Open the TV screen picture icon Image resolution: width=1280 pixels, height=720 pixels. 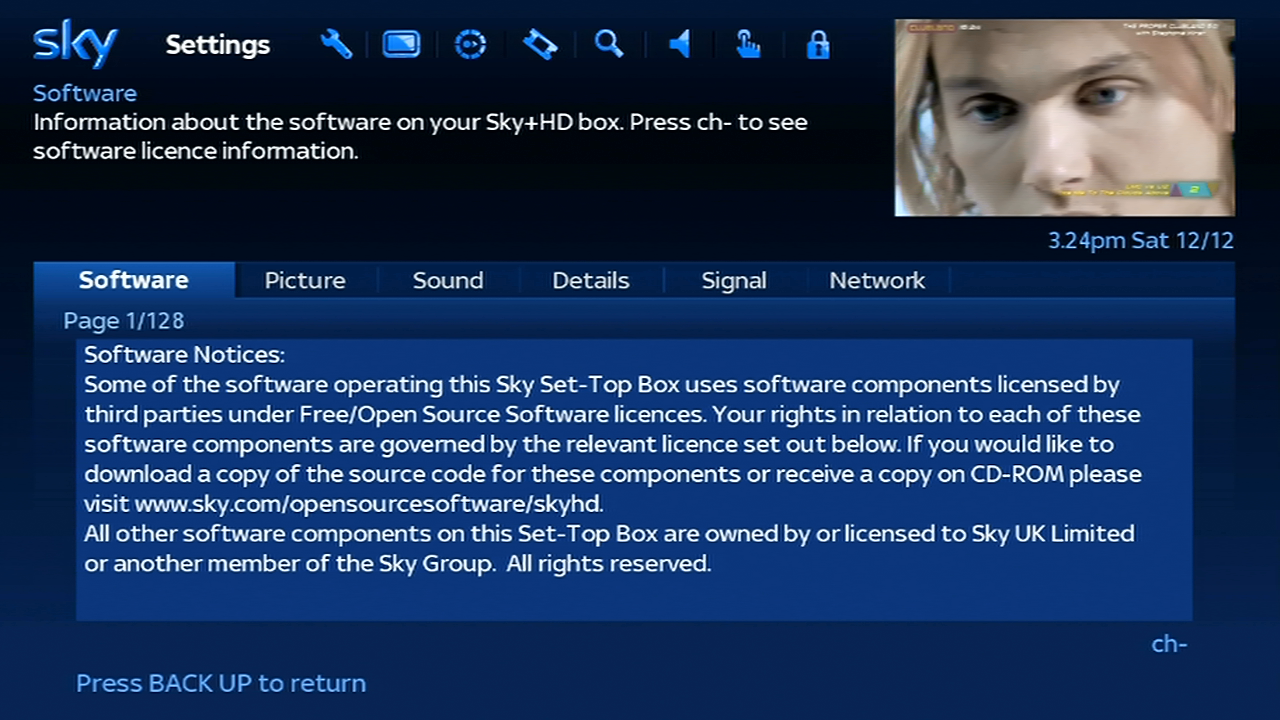(401, 45)
